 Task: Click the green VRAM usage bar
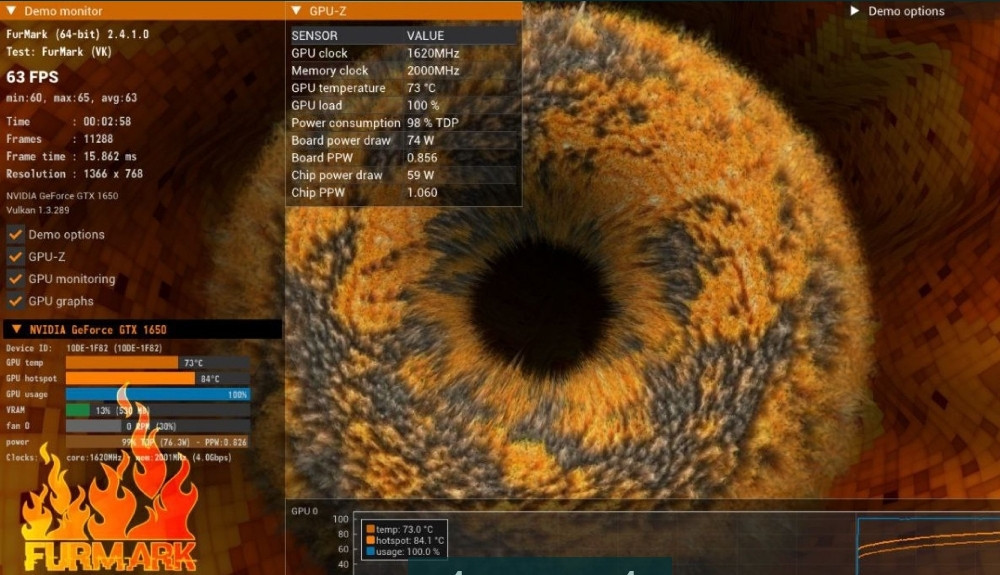[78, 410]
